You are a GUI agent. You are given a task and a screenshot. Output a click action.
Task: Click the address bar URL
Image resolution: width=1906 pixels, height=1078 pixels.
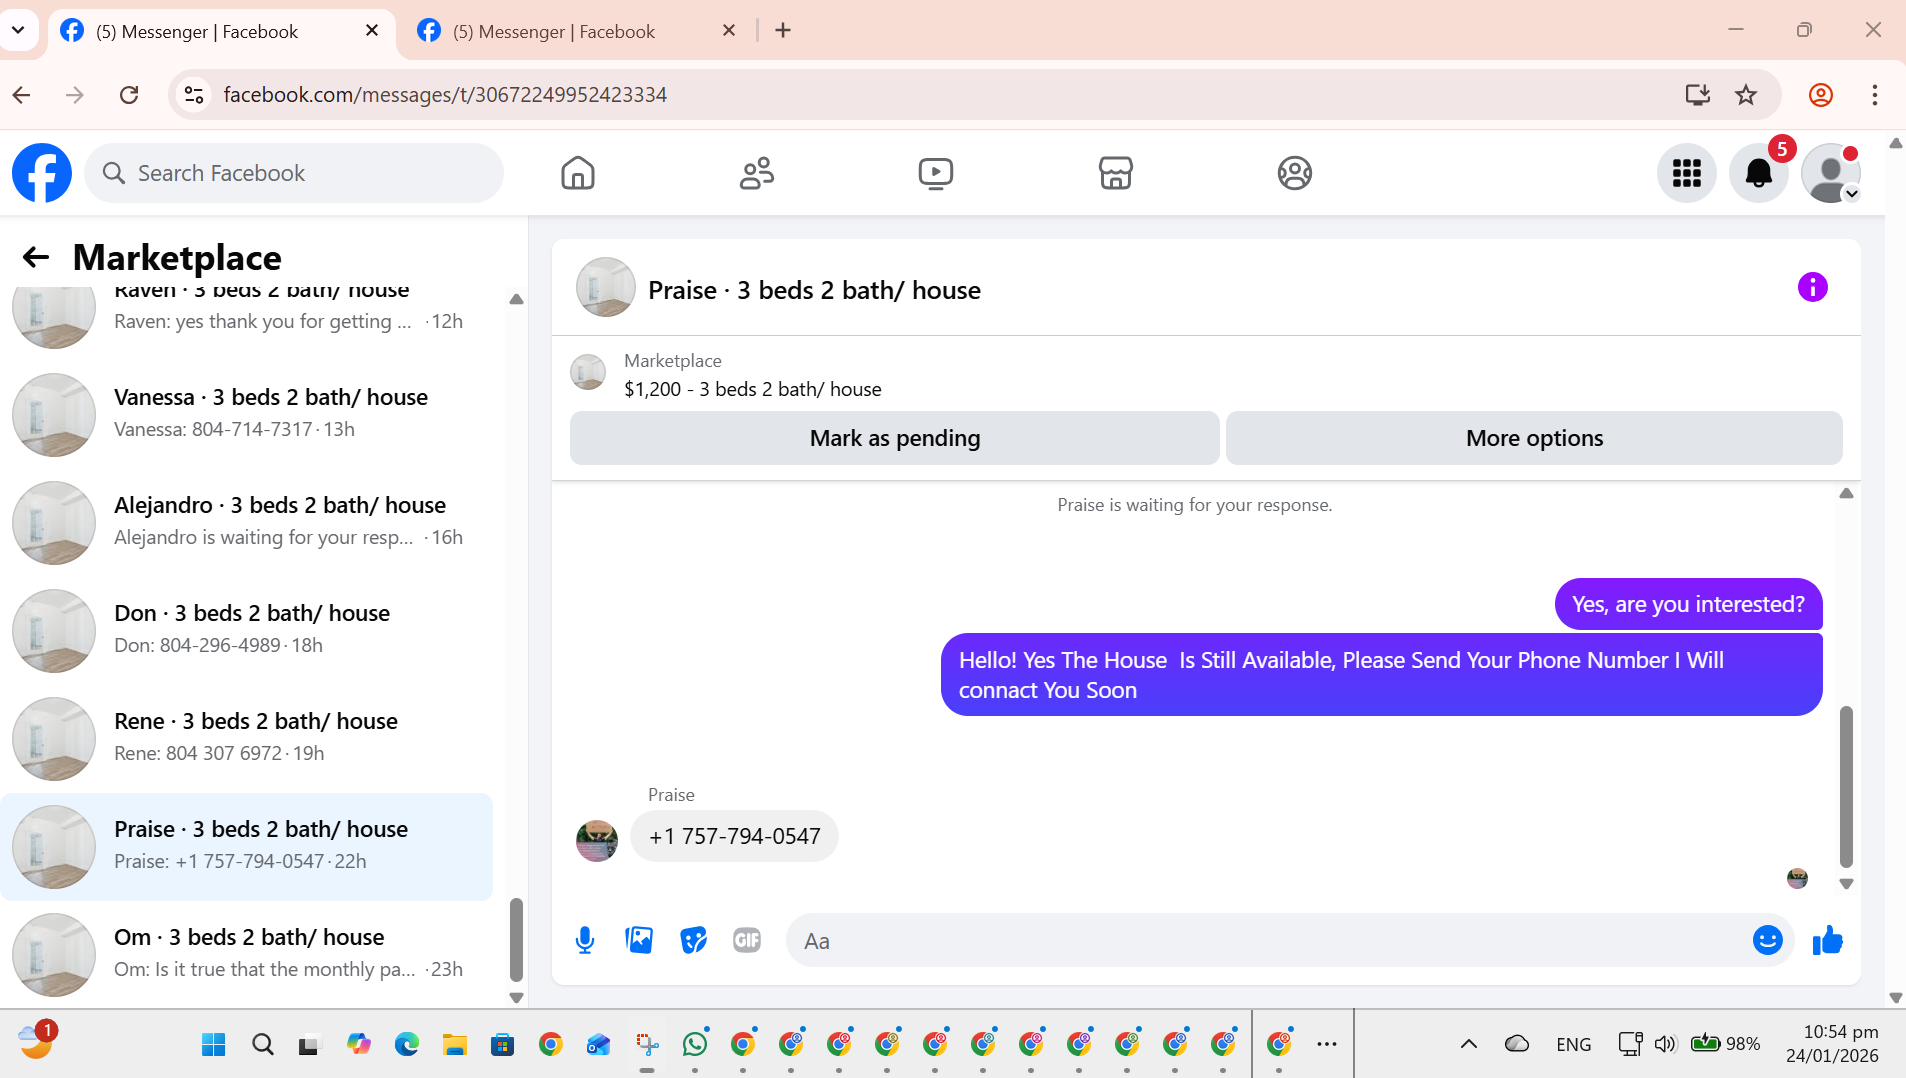tap(445, 95)
